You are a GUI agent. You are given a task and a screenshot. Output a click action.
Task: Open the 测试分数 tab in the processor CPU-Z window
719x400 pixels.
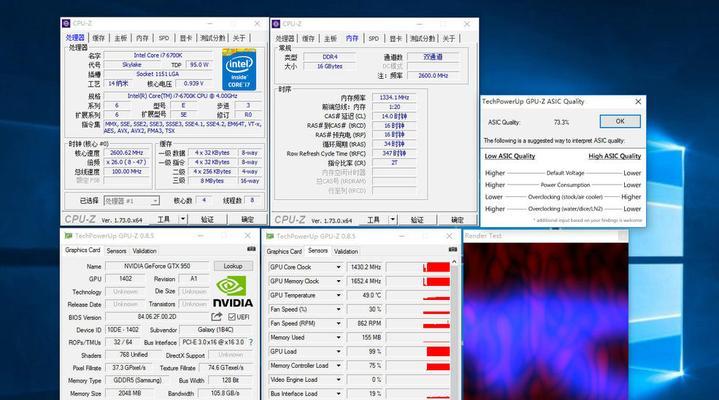click(212, 38)
